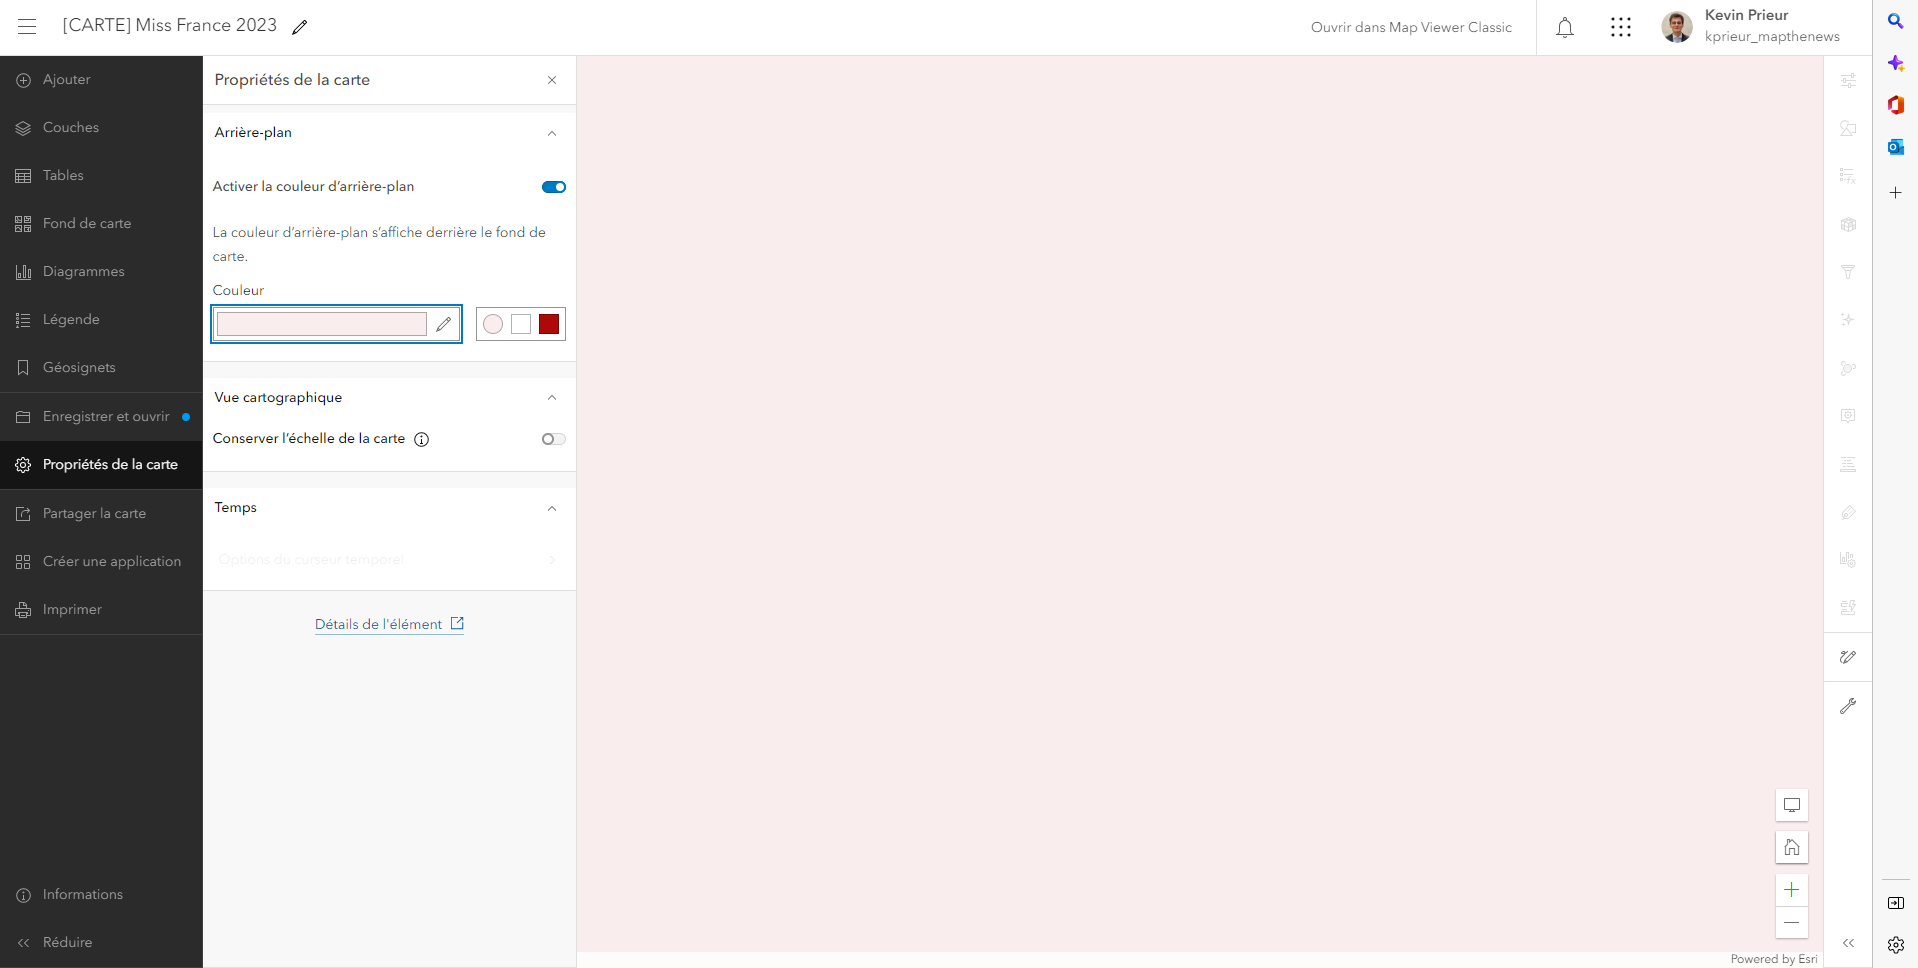Open the notifications bell
This screenshot has height=968, width=1918.
tap(1565, 27)
